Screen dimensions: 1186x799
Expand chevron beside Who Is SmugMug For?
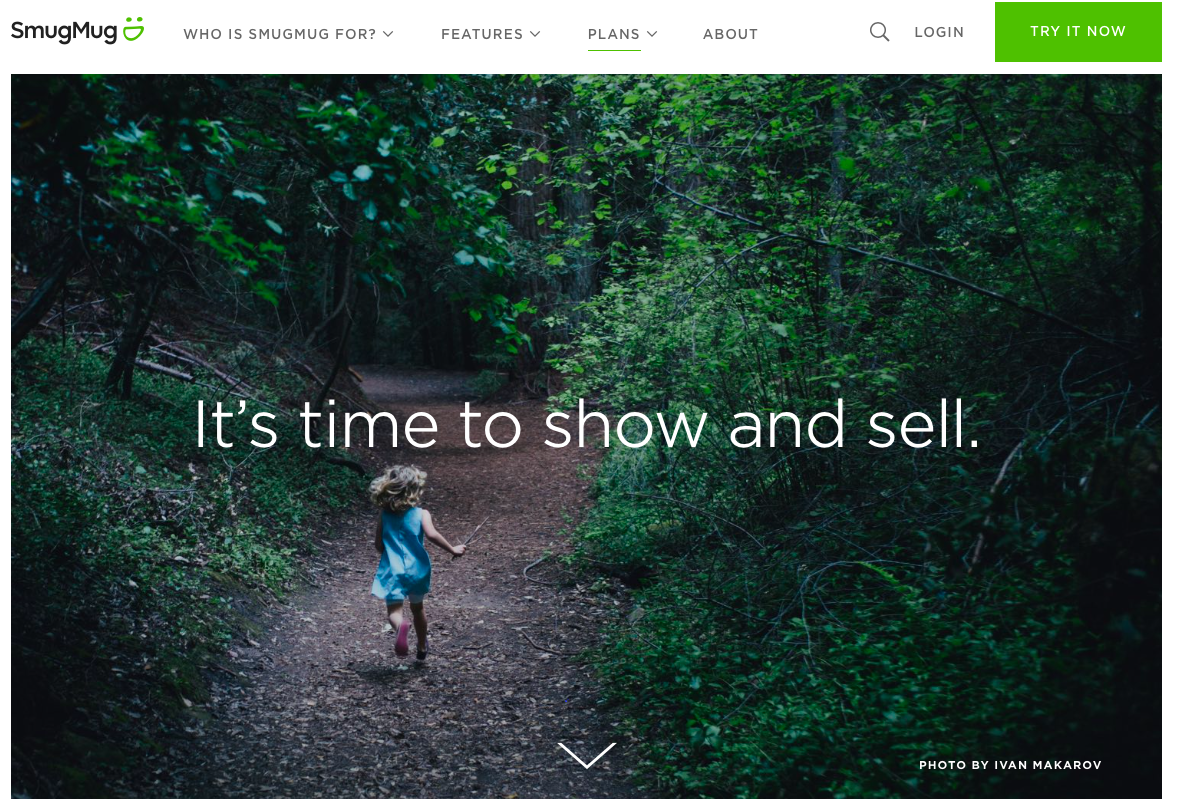coord(388,34)
